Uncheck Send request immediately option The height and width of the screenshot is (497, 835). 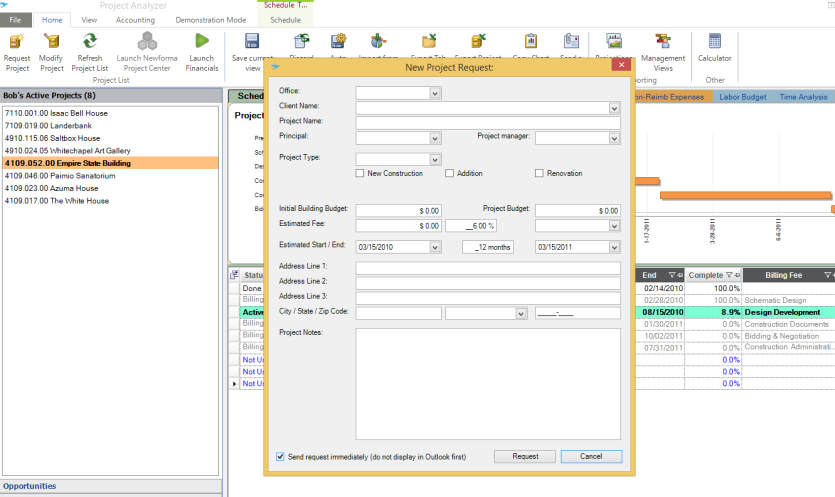[x=280, y=457]
